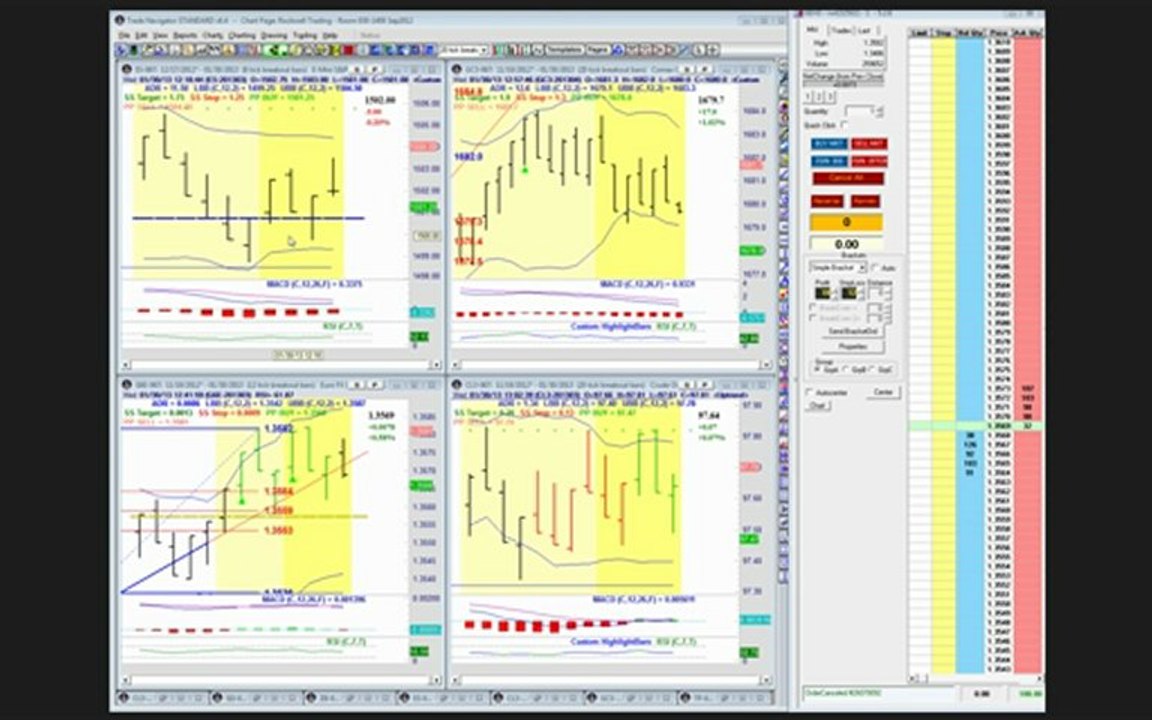Select the GrpA radio button

click(817, 370)
